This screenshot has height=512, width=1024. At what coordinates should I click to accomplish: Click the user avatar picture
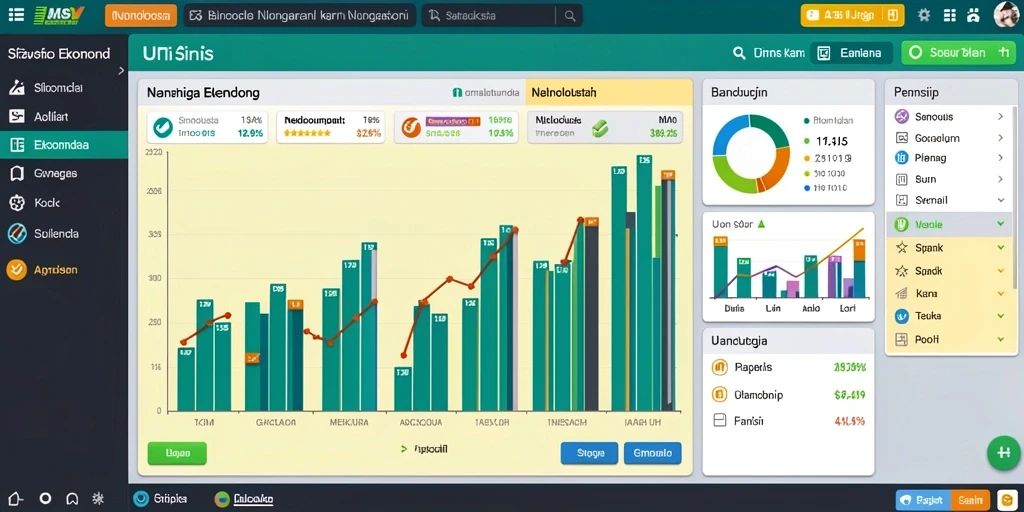pos(1006,15)
